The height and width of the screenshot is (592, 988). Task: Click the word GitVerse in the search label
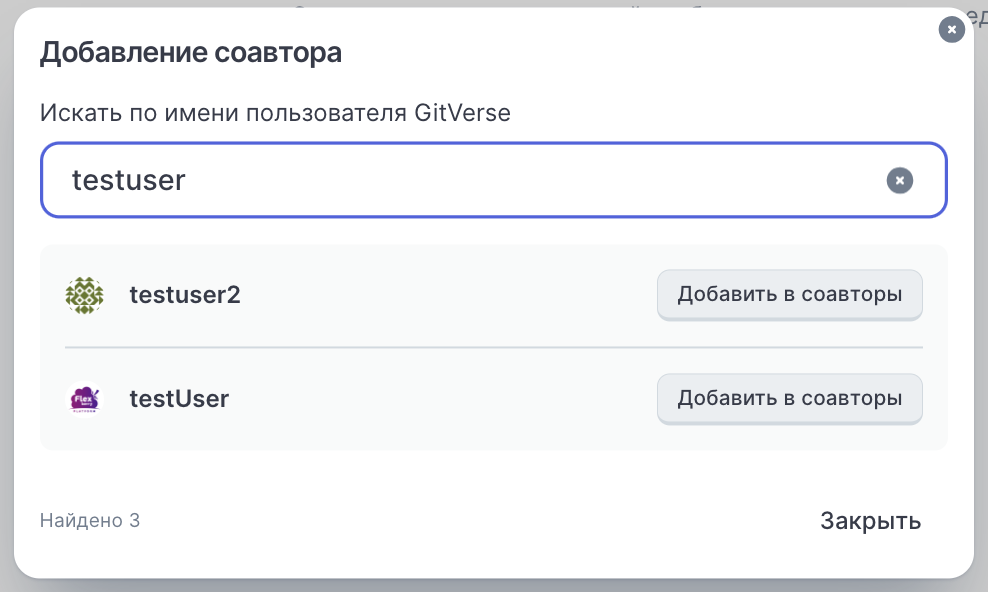(462, 113)
